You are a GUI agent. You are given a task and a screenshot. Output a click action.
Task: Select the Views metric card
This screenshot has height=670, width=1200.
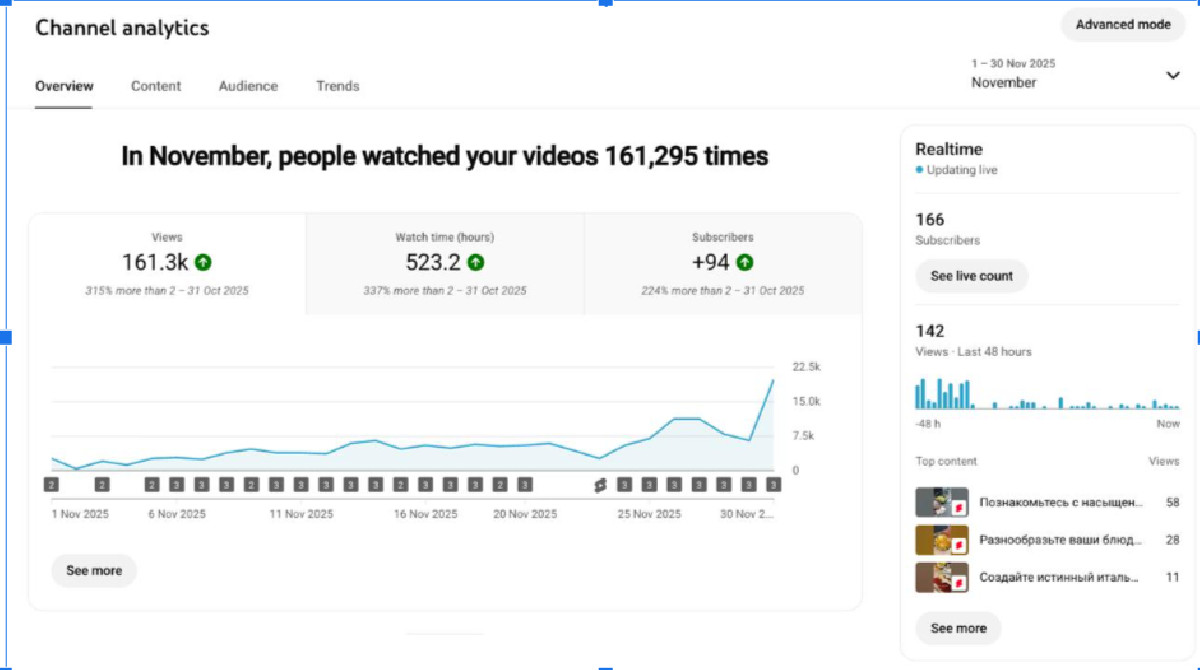[x=167, y=264]
